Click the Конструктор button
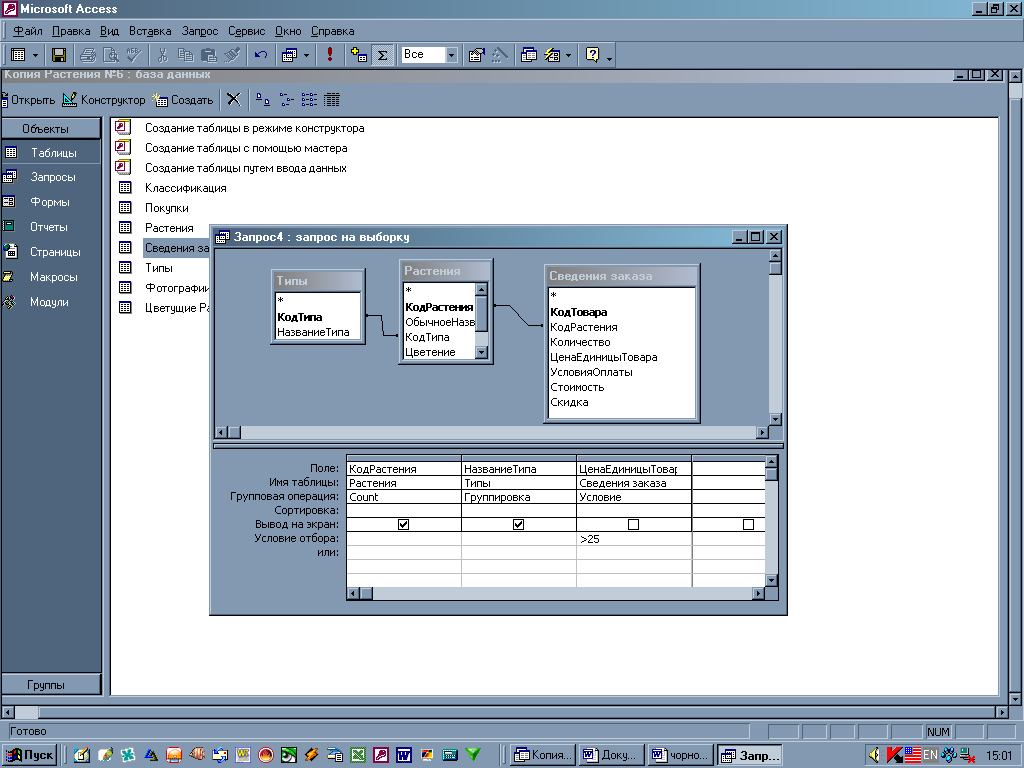 coord(104,100)
